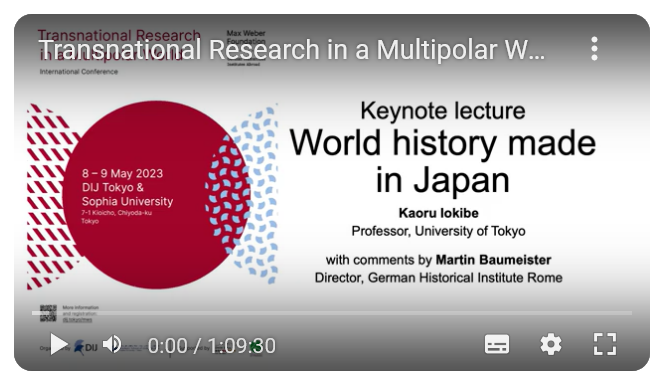The width and height of the screenshot is (661, 378).
Task: Seek on the video progress bar
Action: 332,313
